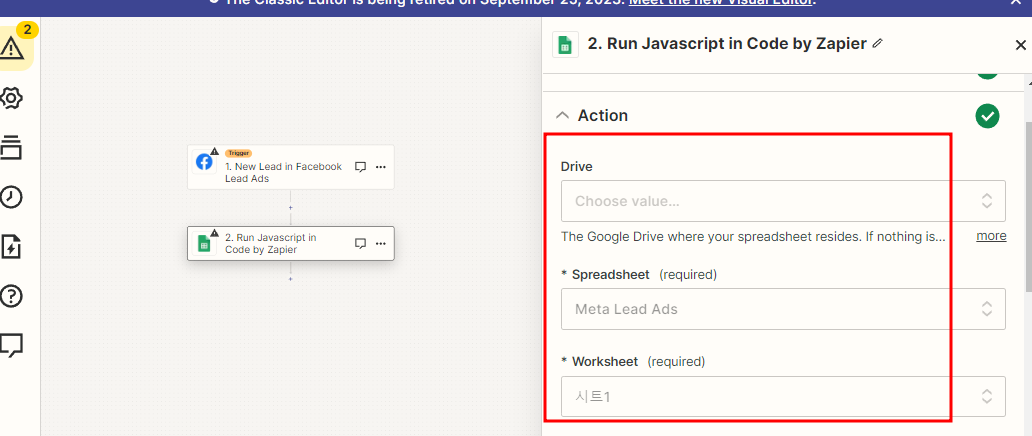Click the 'more' link under Drive description
The image size is (1032, 436).
pyautogui.click(x=991, y=236)
